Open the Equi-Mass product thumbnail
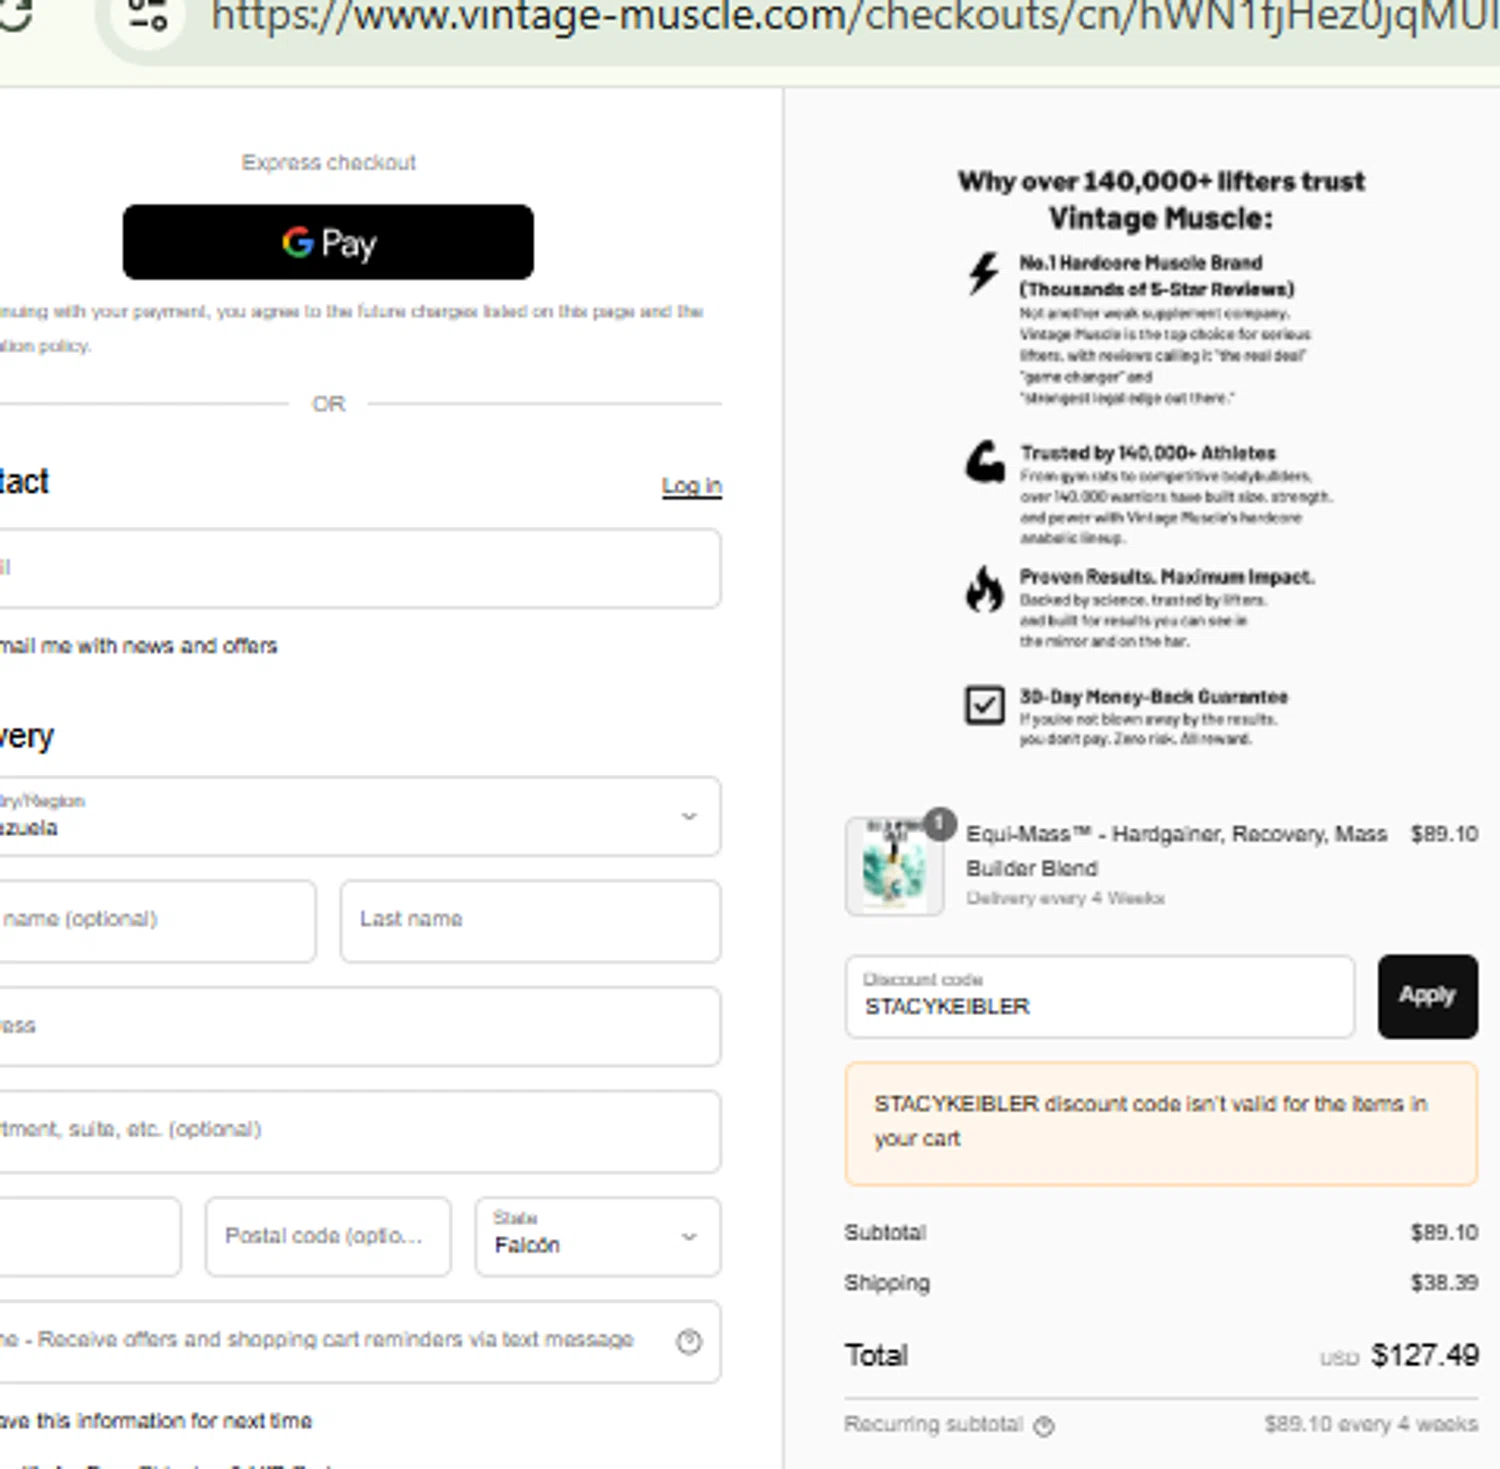The height and width of the screenshot is (1469, 1500). (894, 866)
